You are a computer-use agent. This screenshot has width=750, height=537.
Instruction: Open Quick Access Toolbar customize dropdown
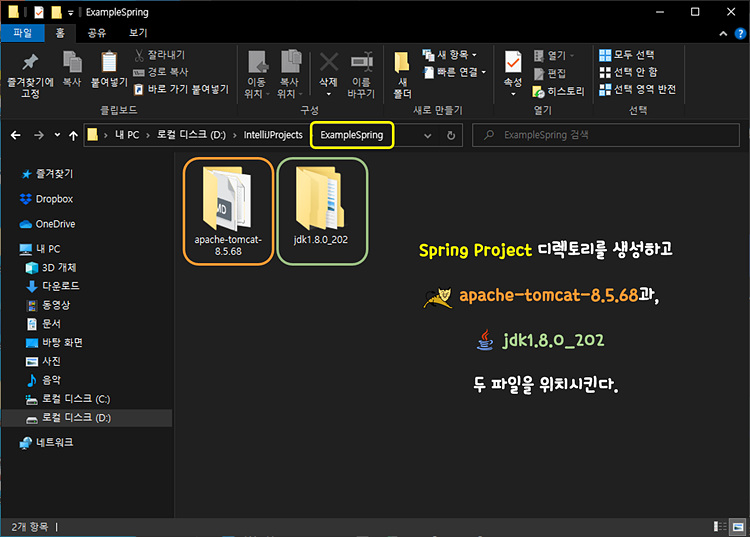coord(71,13)
